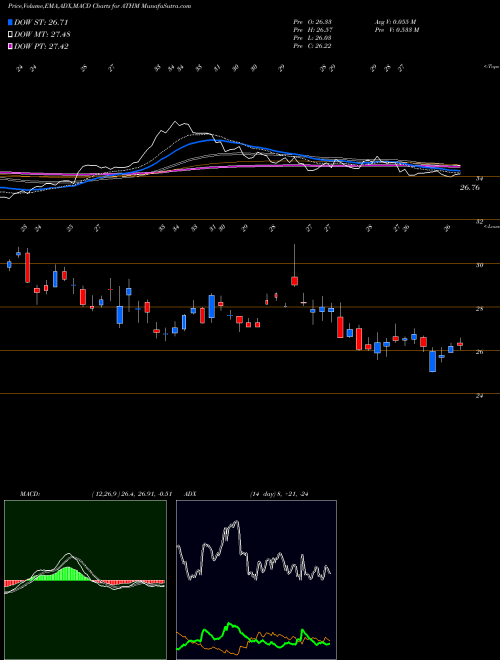Viewport: 500px width, 660px height.
Task: Click the 'Avg V: 0.055 M' value
Action: (x=395, y=22)
